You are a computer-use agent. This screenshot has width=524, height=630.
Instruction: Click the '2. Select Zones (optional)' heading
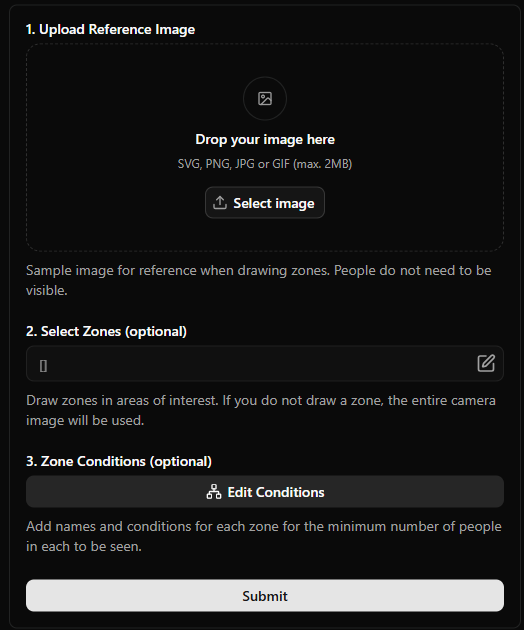[106, 331]
